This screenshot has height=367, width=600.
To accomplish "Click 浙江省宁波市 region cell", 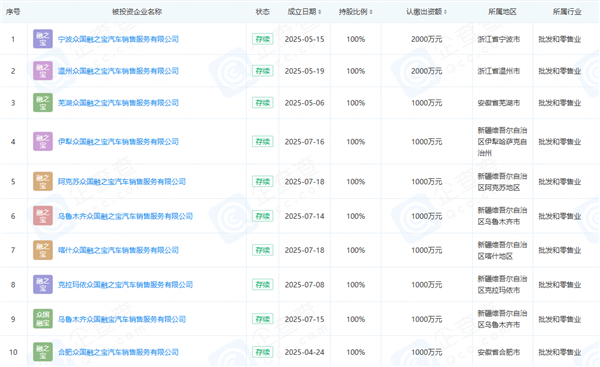I will click(499, 39).
